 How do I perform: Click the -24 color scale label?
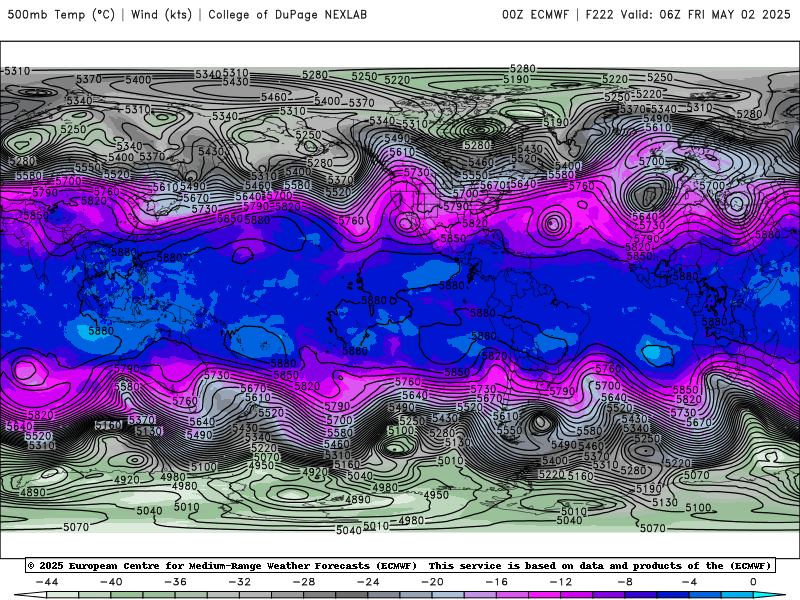coord(368,582)
